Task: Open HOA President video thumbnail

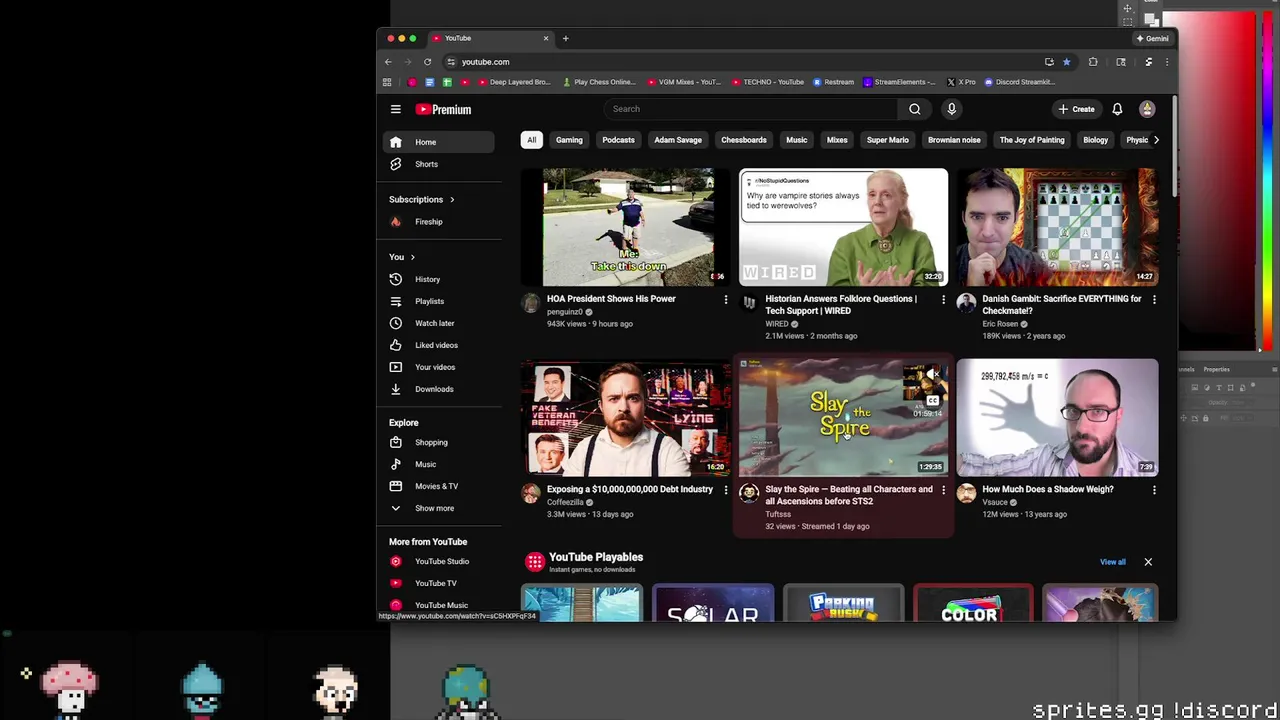Action: [x=628, y=227]
